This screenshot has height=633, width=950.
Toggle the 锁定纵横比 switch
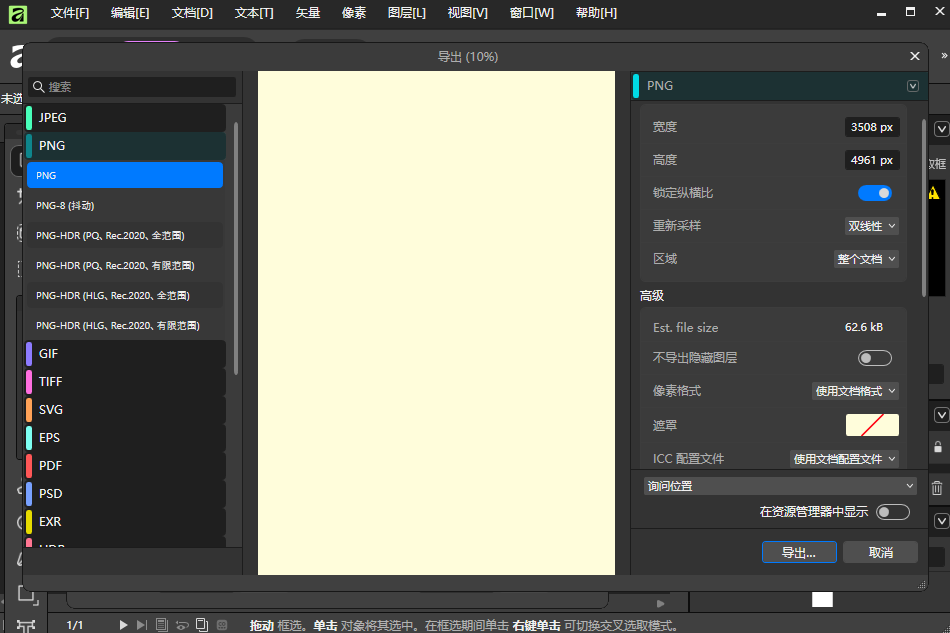pos(874,193)
